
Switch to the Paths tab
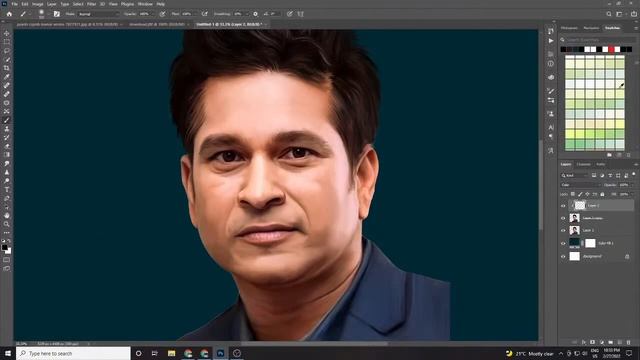coord(600,164)
